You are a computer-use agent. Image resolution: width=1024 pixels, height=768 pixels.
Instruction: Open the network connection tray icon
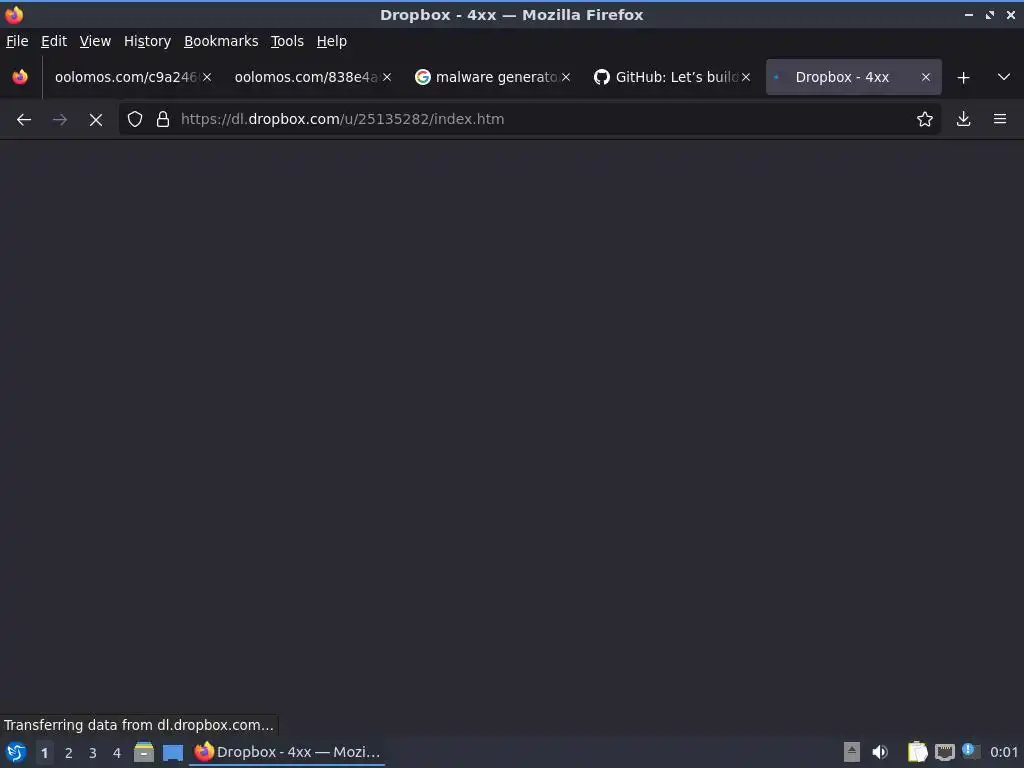(x=944, y=753)
